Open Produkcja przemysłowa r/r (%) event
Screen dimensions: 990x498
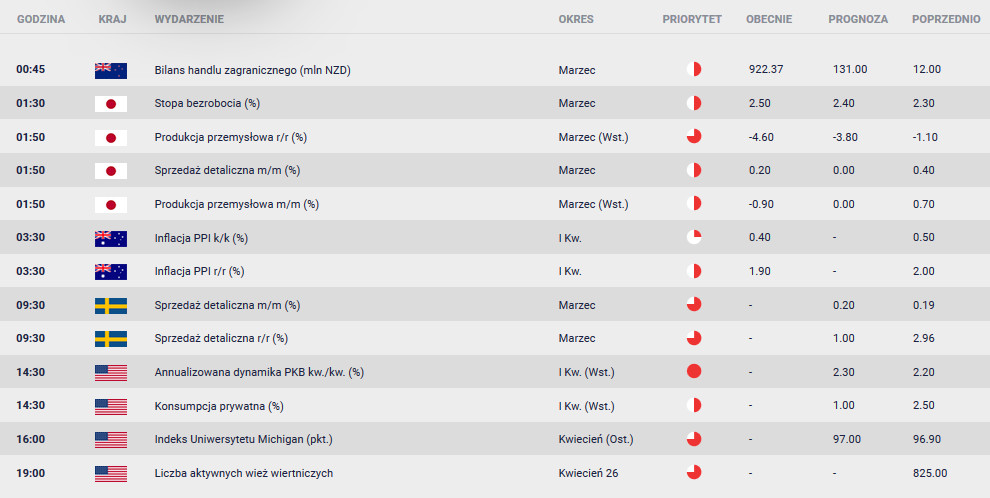point(230,137)
